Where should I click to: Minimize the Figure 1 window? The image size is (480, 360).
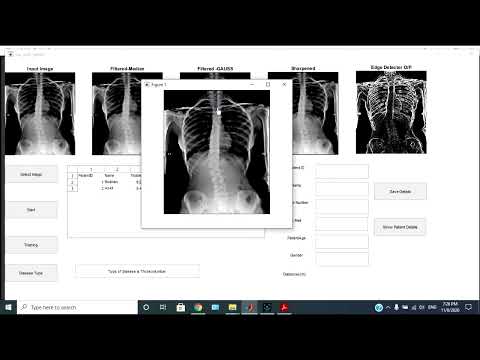[252, 85]
